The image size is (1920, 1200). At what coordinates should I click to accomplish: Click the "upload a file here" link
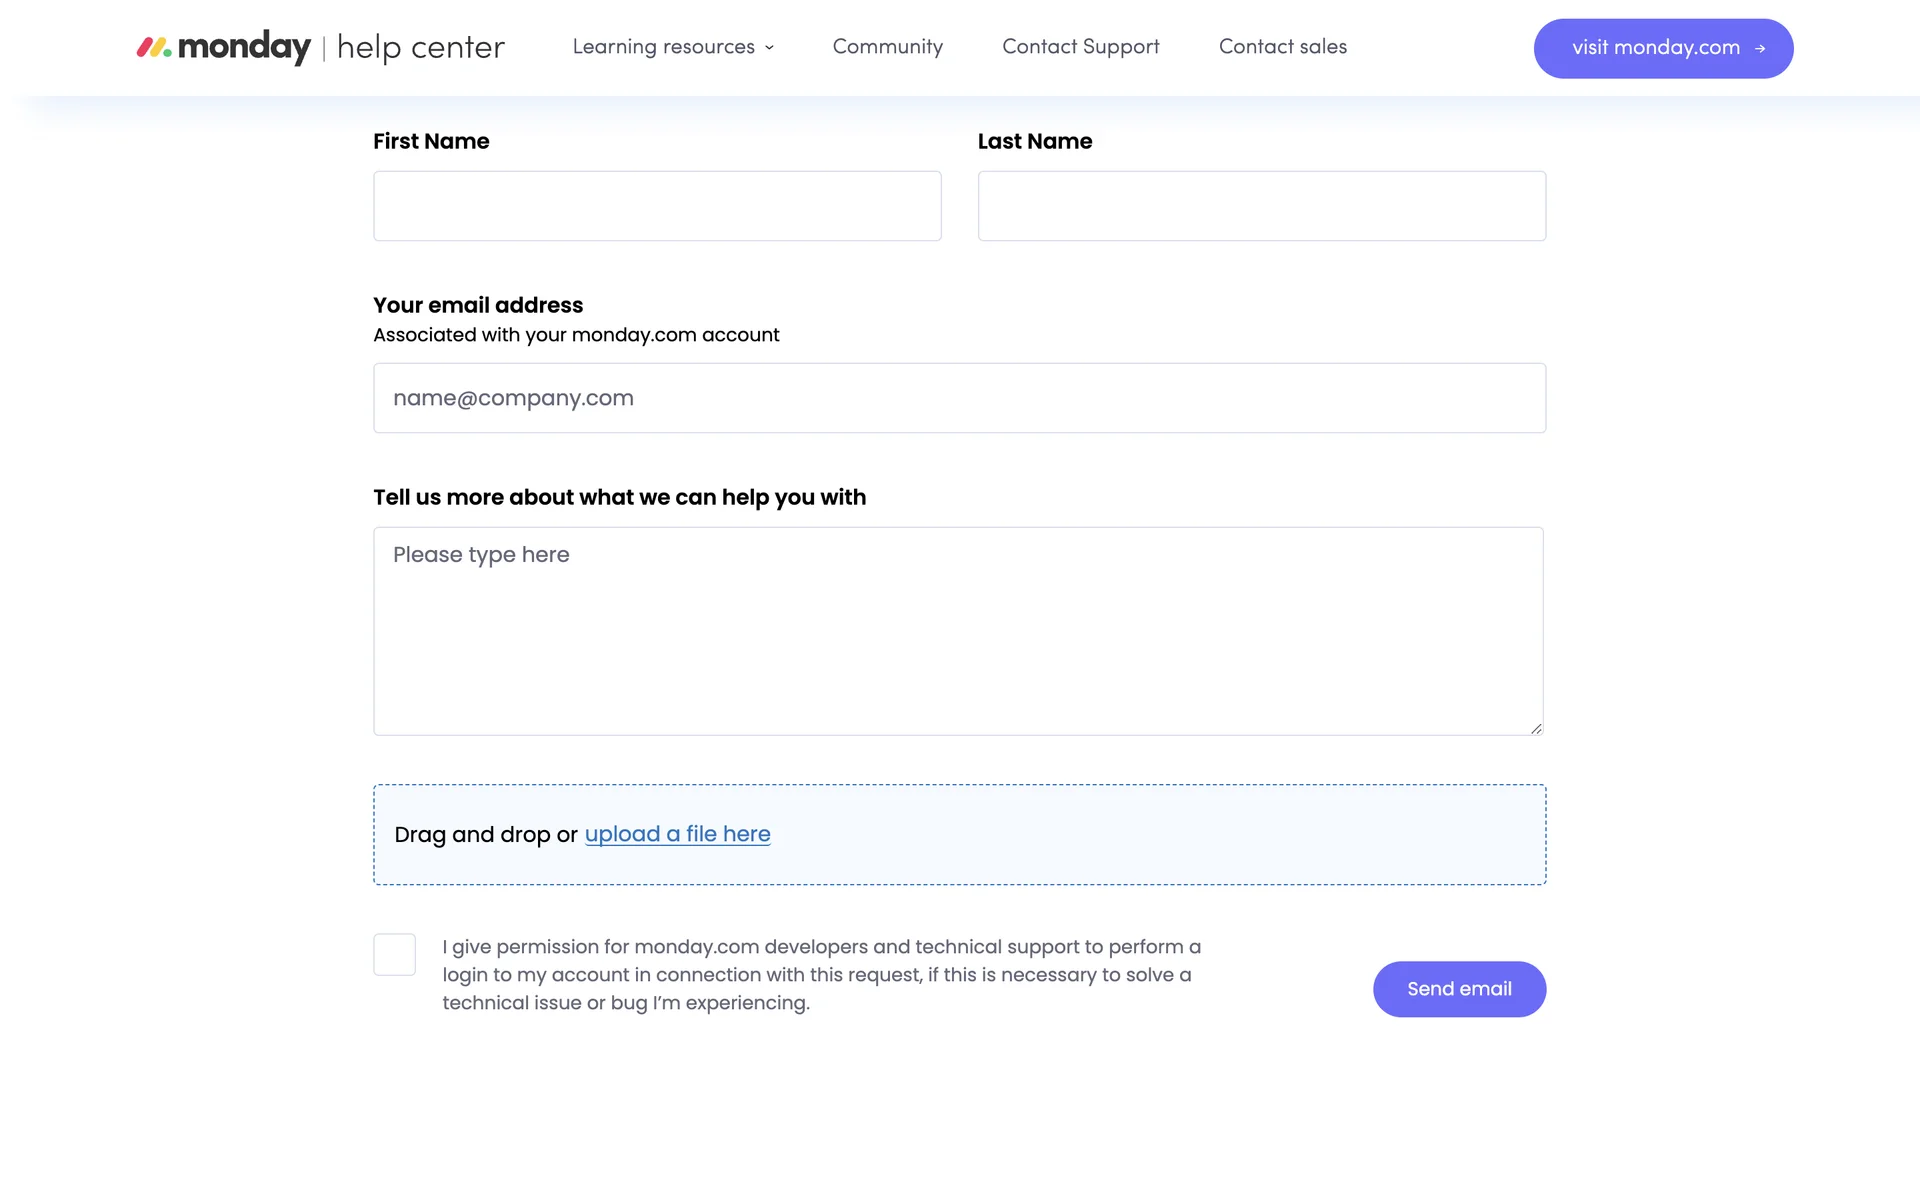click(x=677, y=834)
